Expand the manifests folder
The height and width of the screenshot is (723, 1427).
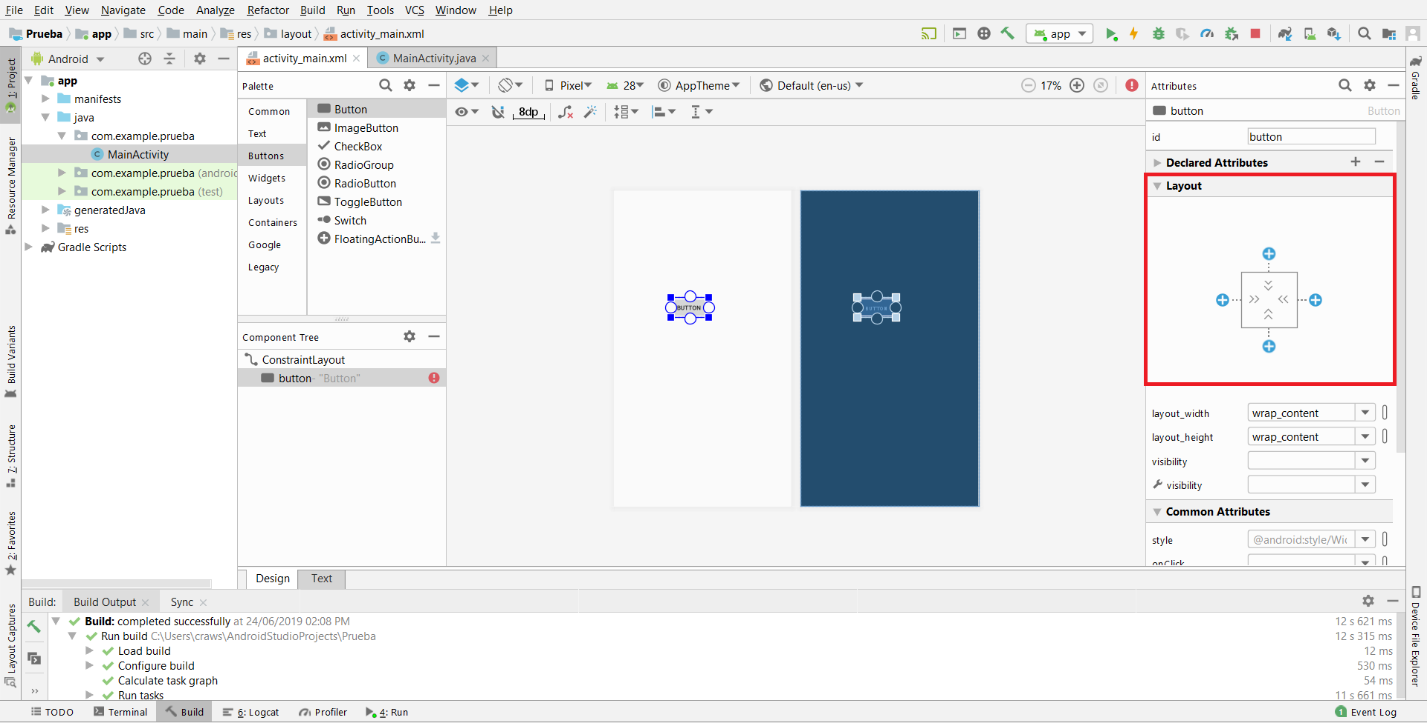click(x=45, y=99)
